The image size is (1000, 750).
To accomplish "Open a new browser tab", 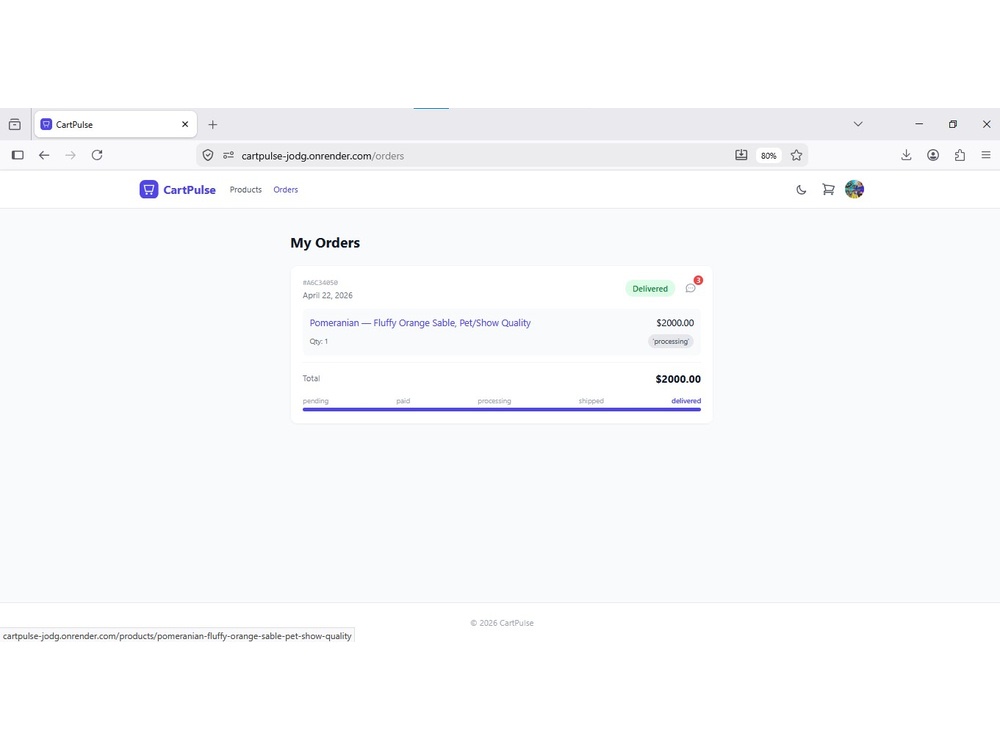I will 212,124.
